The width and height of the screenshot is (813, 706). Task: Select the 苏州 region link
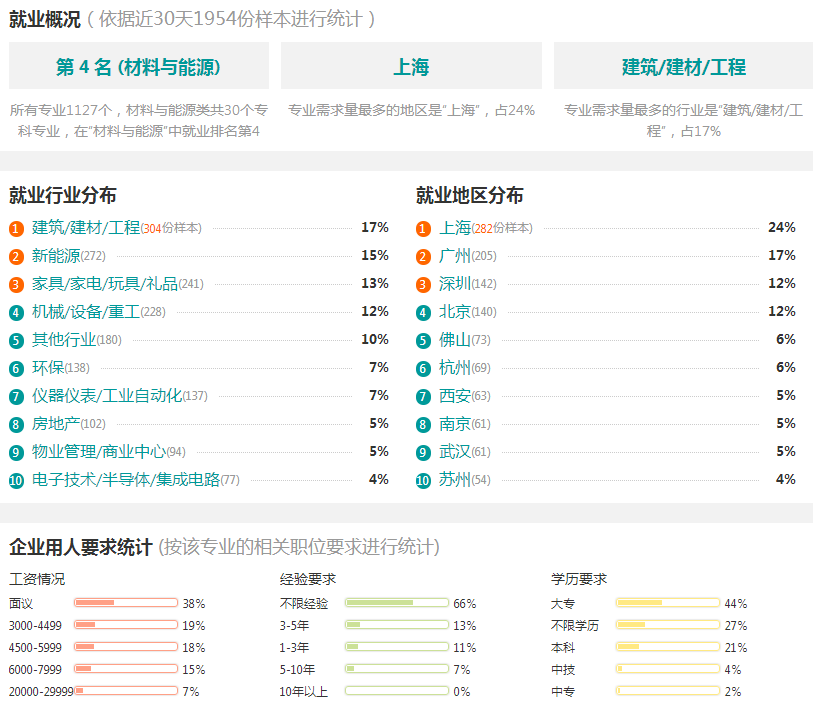[455, 479]
